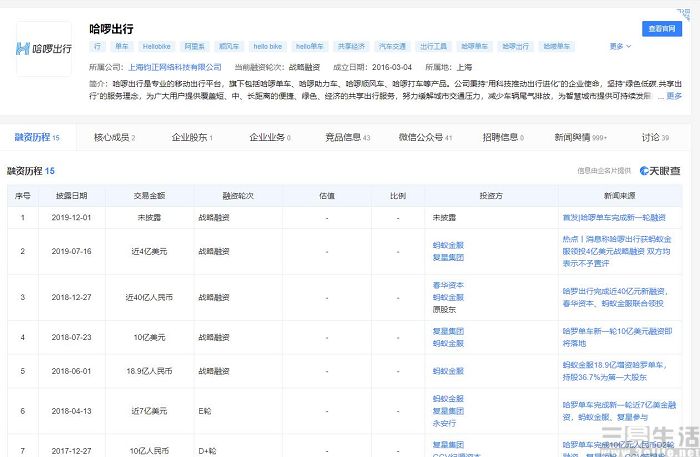Open 蚂蚁金服 investor in the 2018-07-23 row
Screen dimensions: 700x457
pos(448,343)
